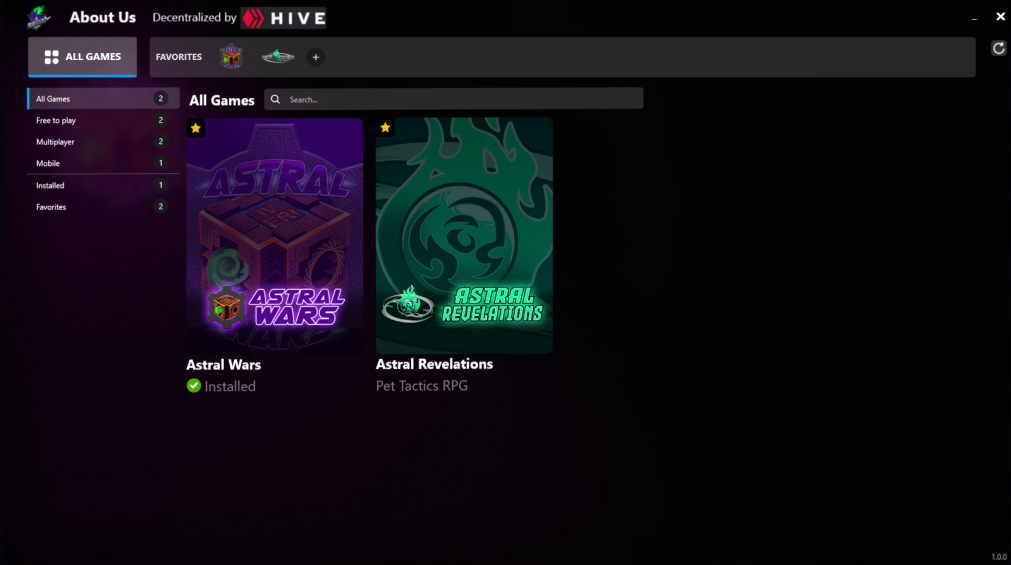Filter by Free to play
The height and width of the screenshot is (565, 1011).
pos(103,120)
